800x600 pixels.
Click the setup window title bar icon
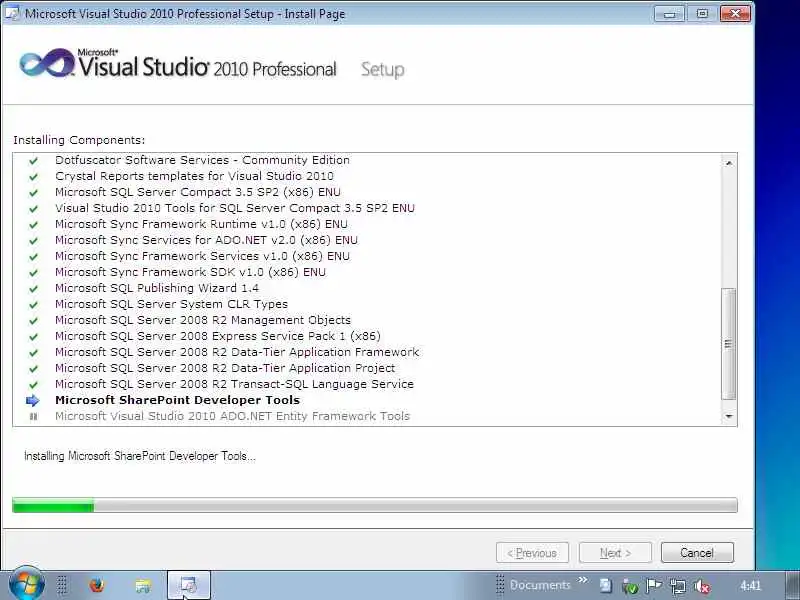12,13
